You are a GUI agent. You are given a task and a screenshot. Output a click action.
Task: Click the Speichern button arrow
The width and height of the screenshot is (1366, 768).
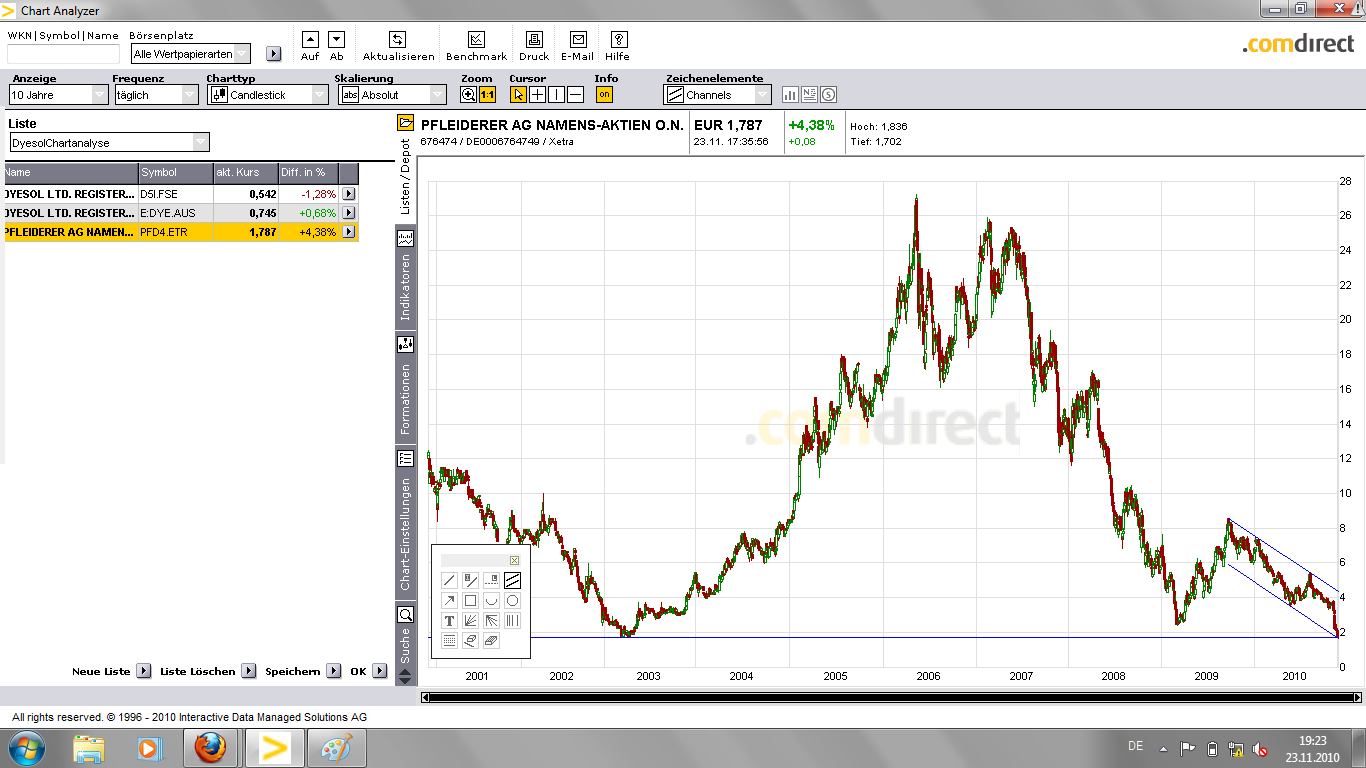click(x=333, y=671)
